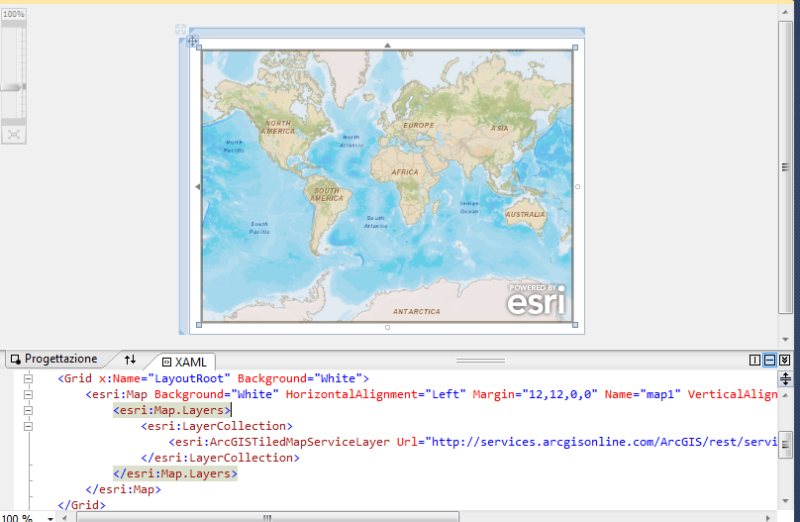Click the top-right resize handle of map

click(x=575, y=47)
